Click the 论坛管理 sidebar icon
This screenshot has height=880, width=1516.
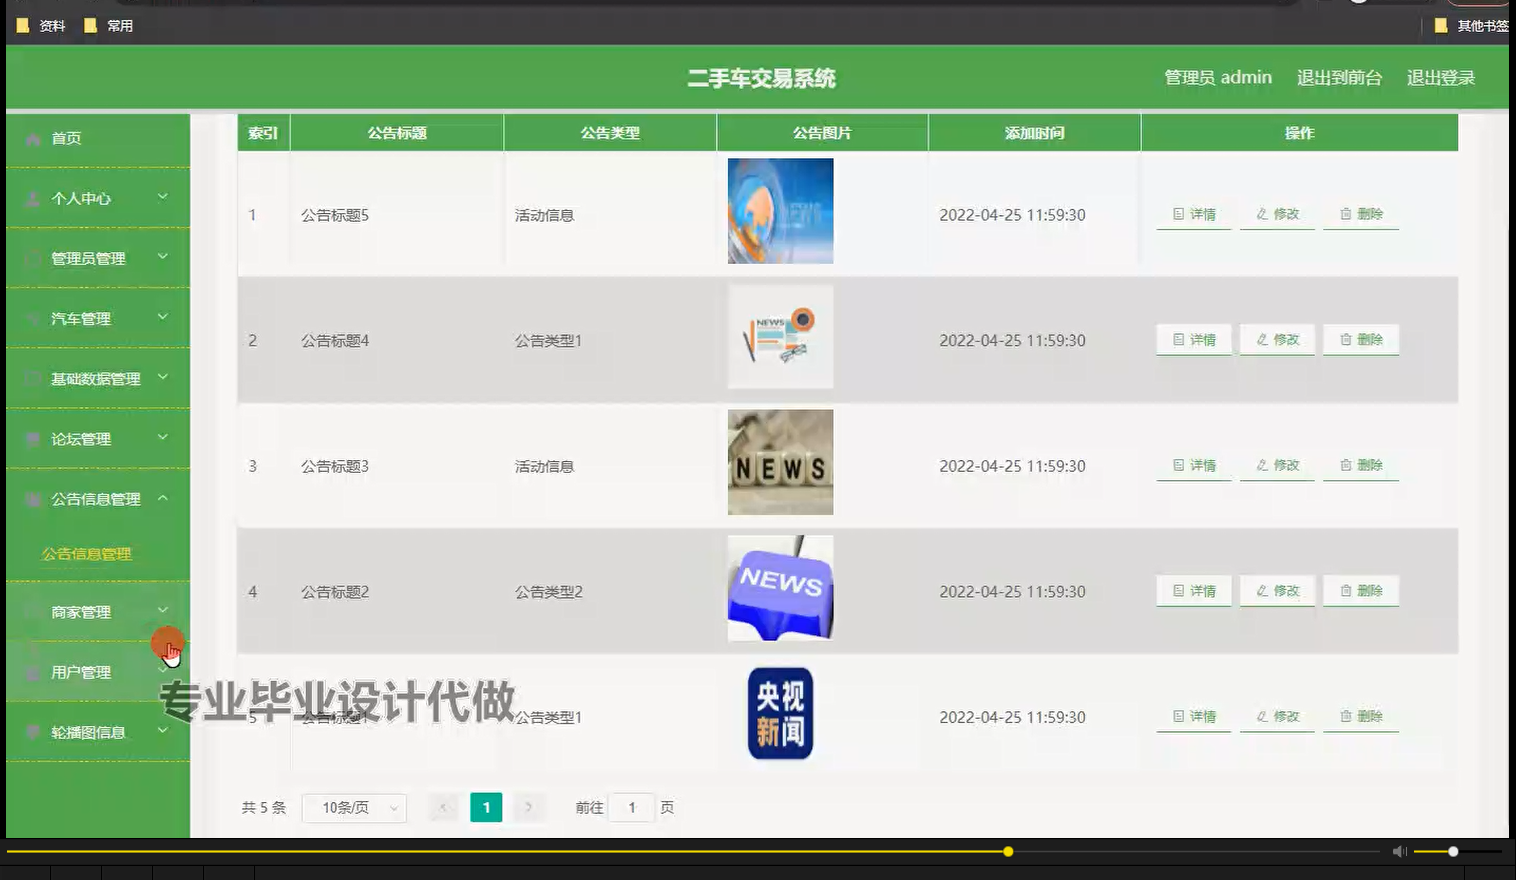coord(31,438)
